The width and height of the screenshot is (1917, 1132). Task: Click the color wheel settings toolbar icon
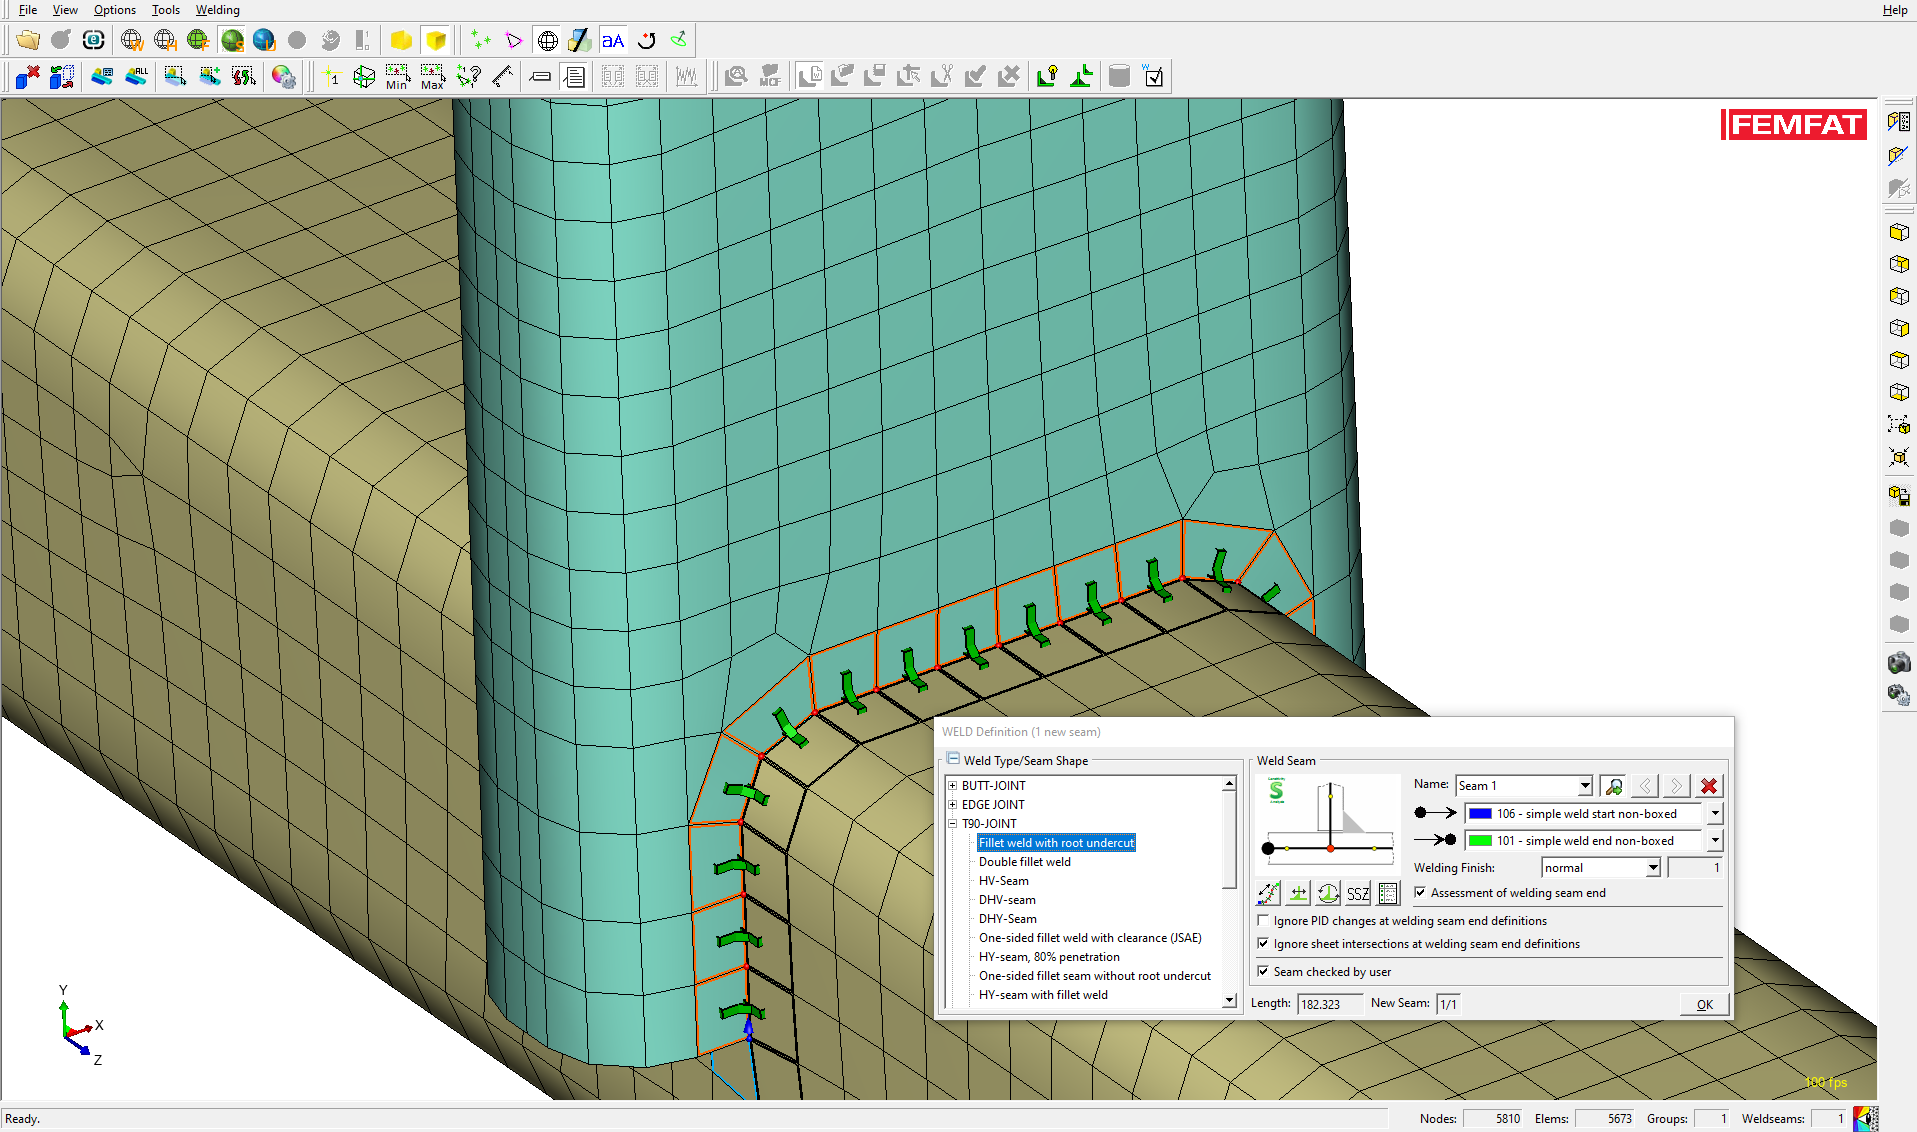283,77
